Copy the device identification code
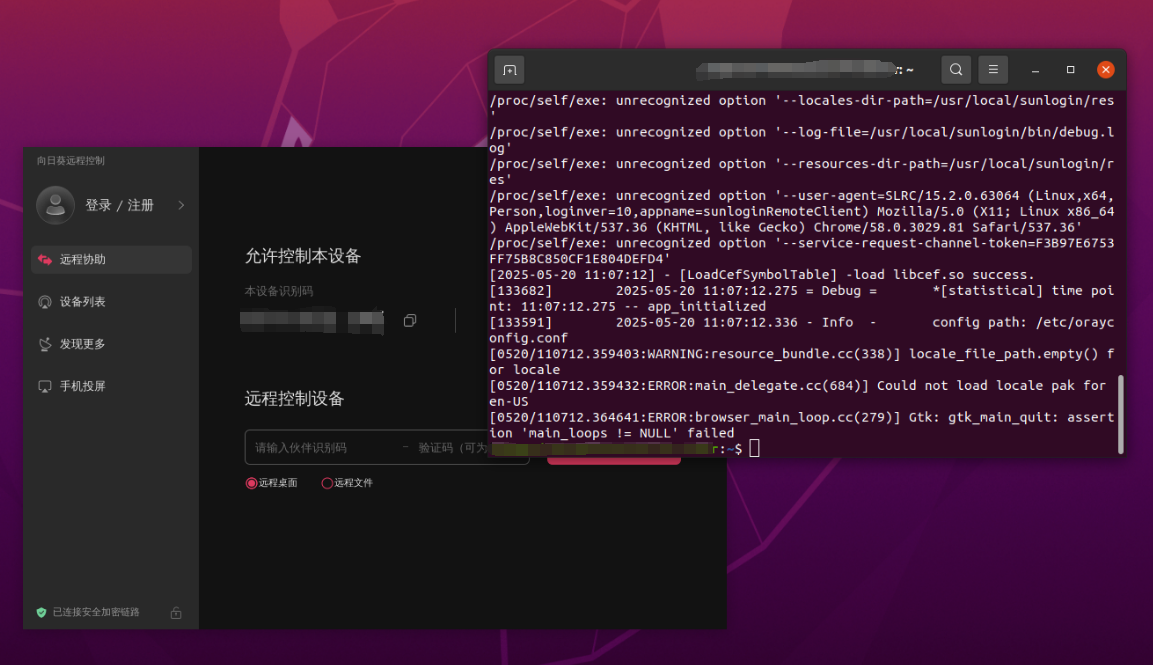 click(x=410, y=321)
